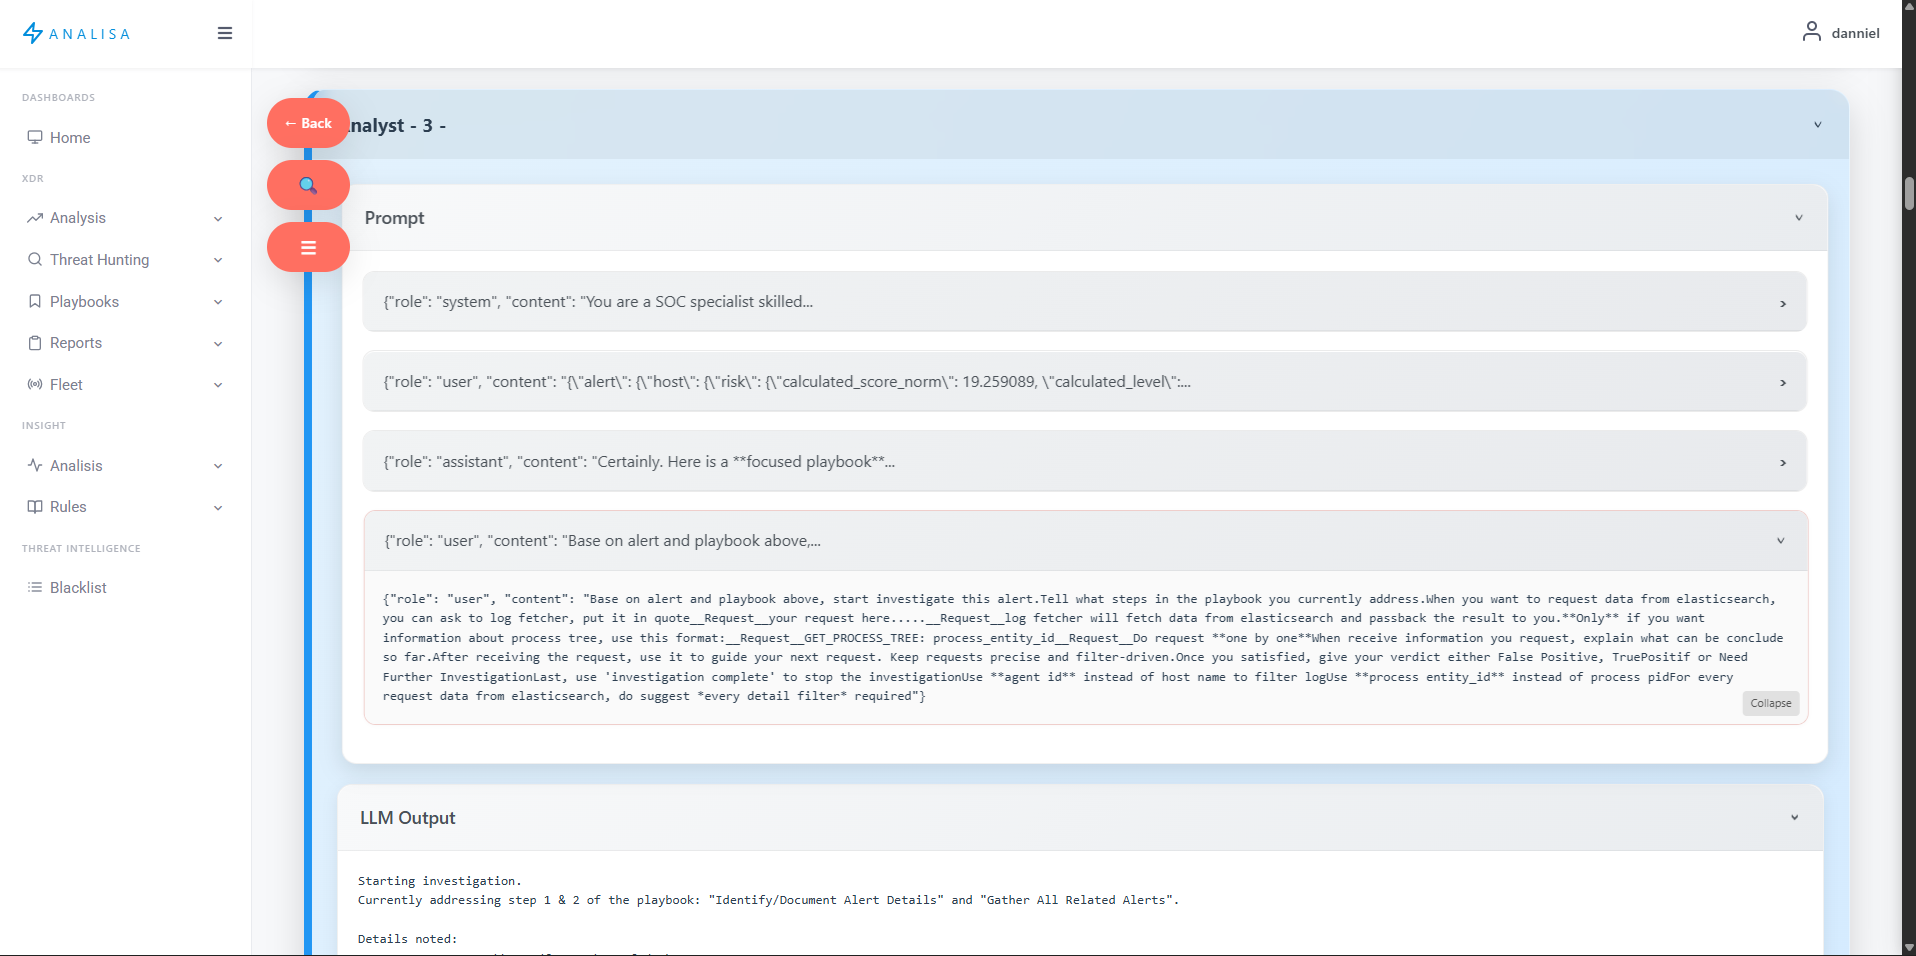Click the LLM Output section heading
1916x956 pixels.
pyautogui.click(x=408, y=818)
